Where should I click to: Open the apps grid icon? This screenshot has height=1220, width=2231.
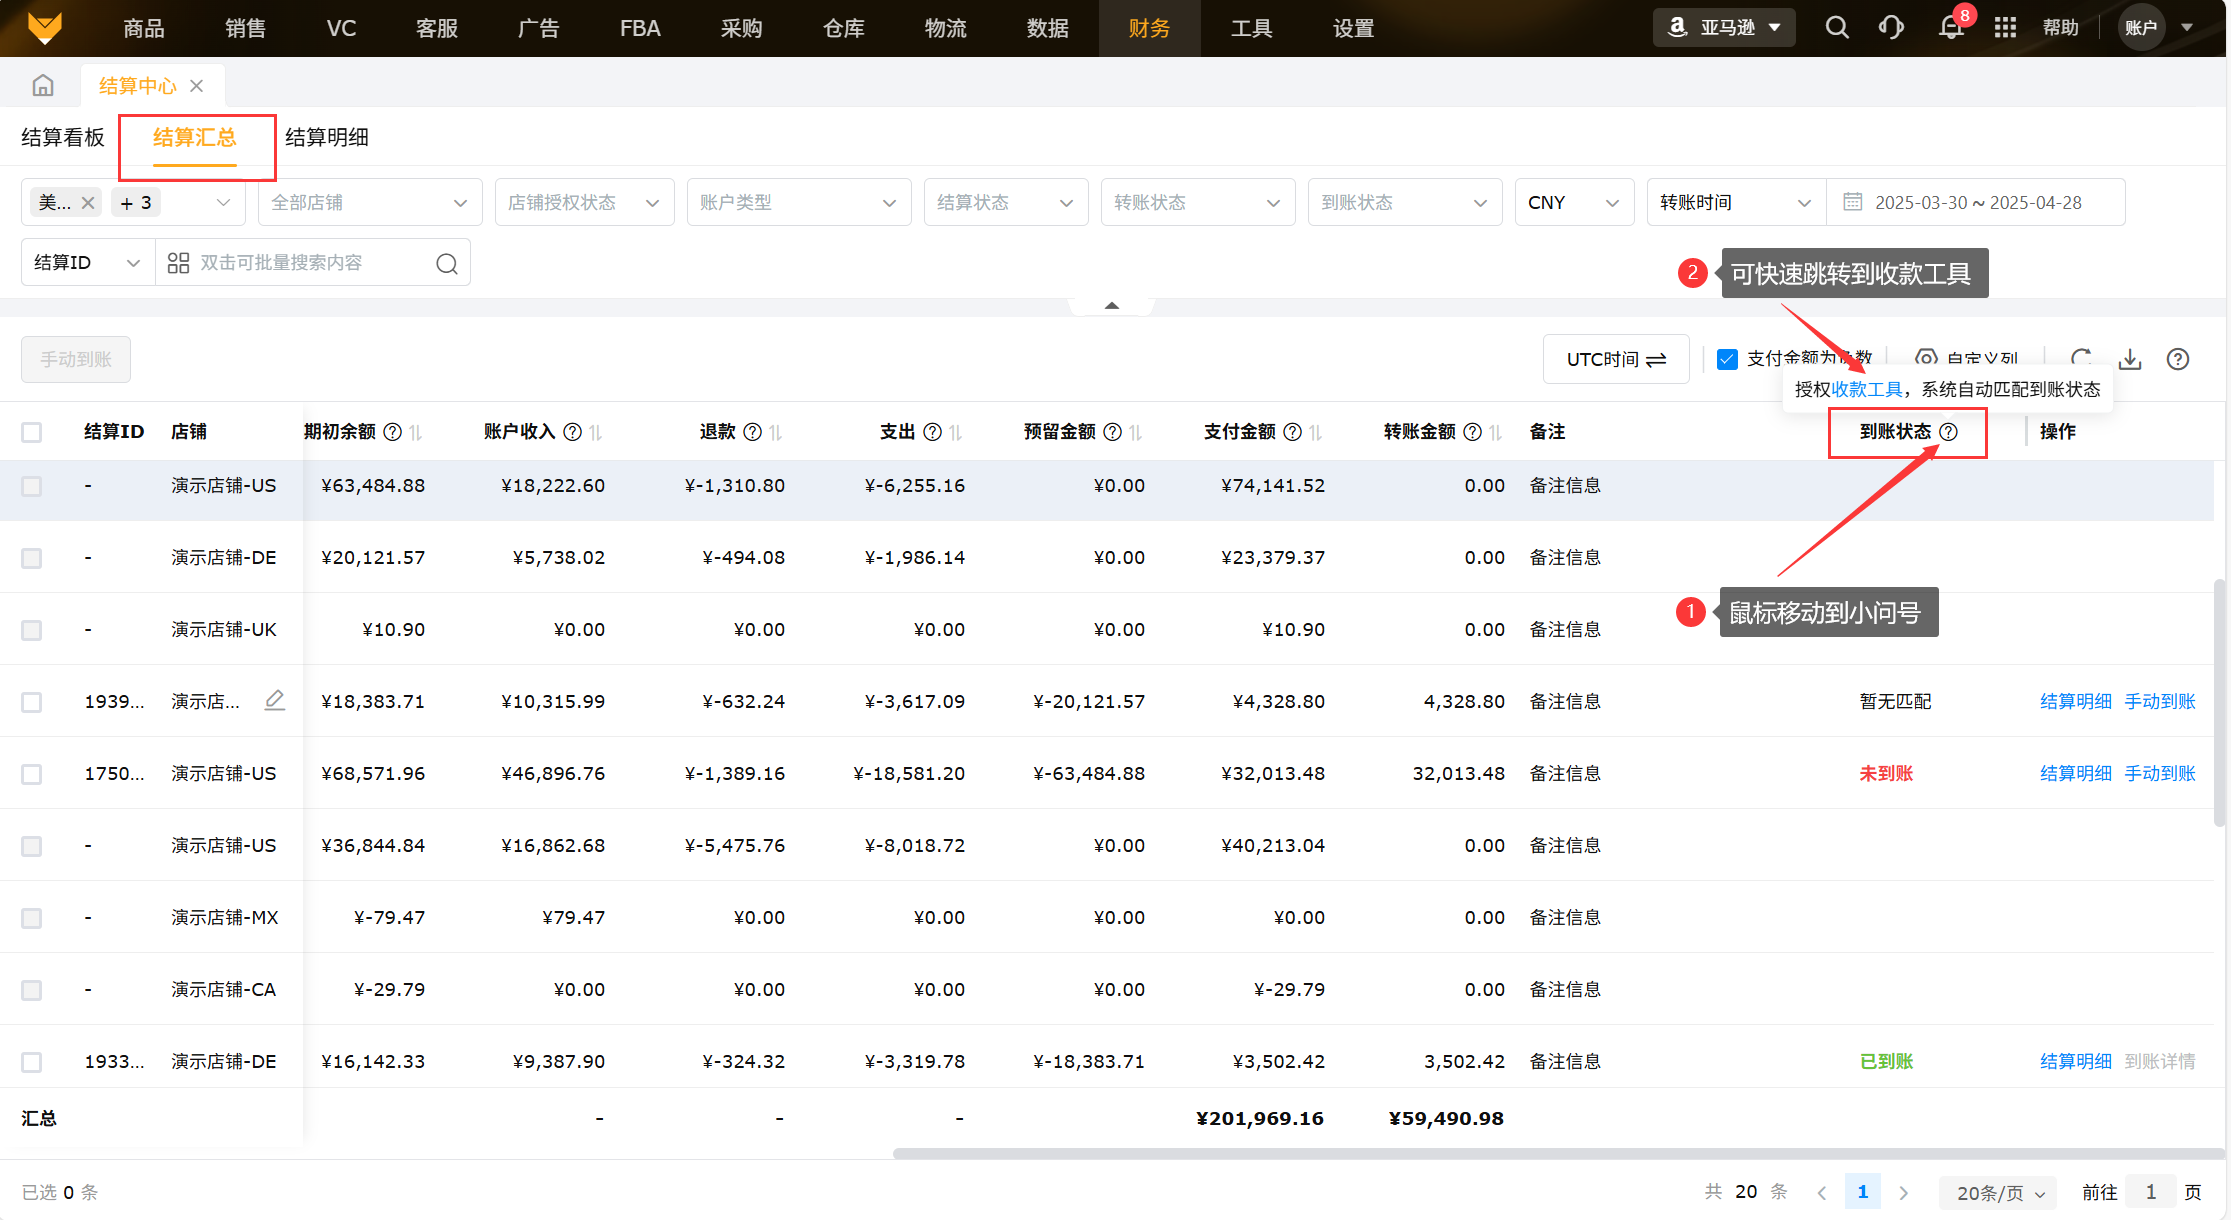pos(2005,28)
